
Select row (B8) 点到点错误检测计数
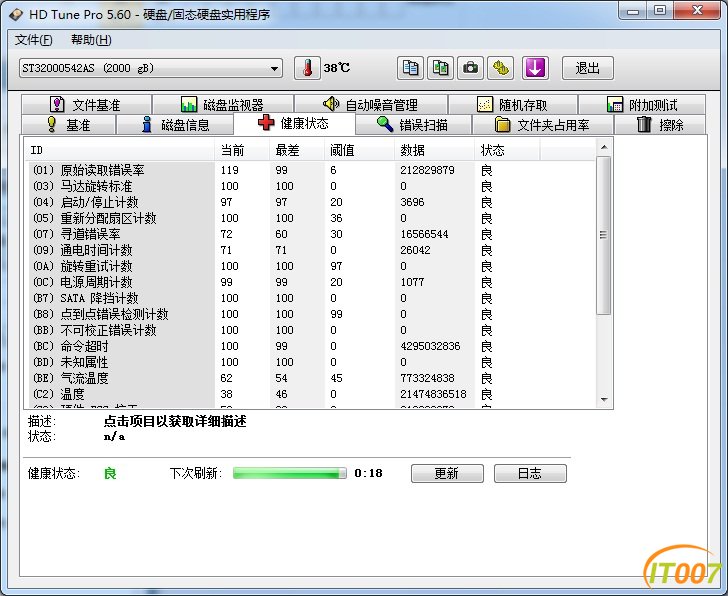click(311, 314)
